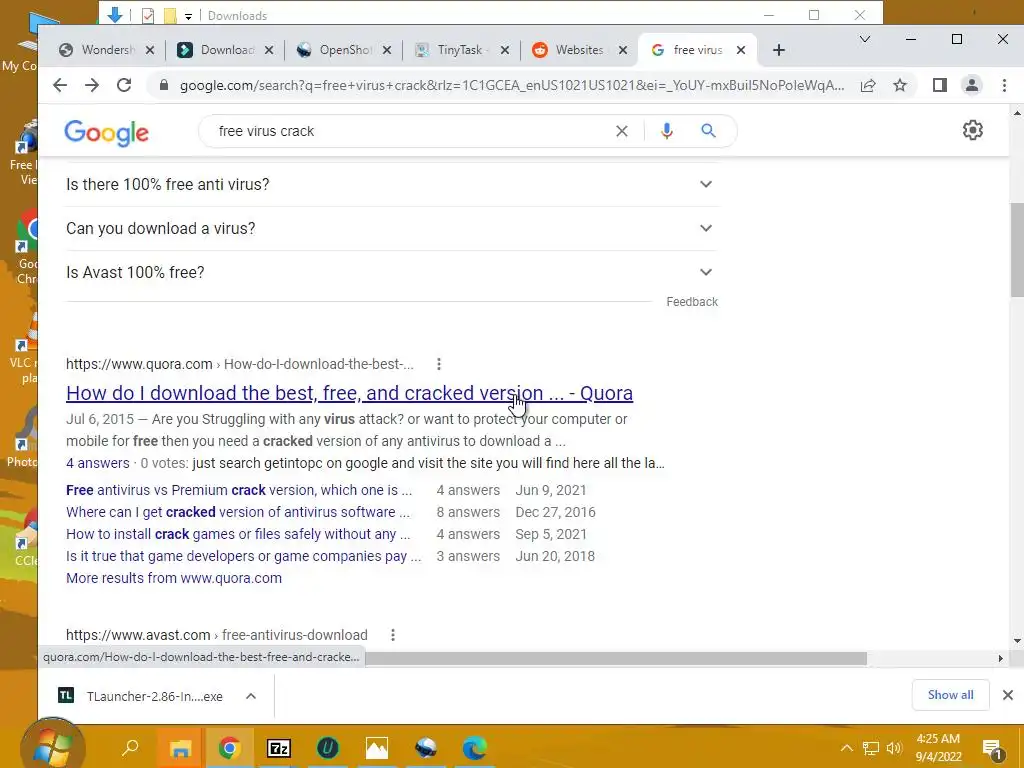Open 'How to install crack games' link
The image size is (1024, 768).
(238, 534)
